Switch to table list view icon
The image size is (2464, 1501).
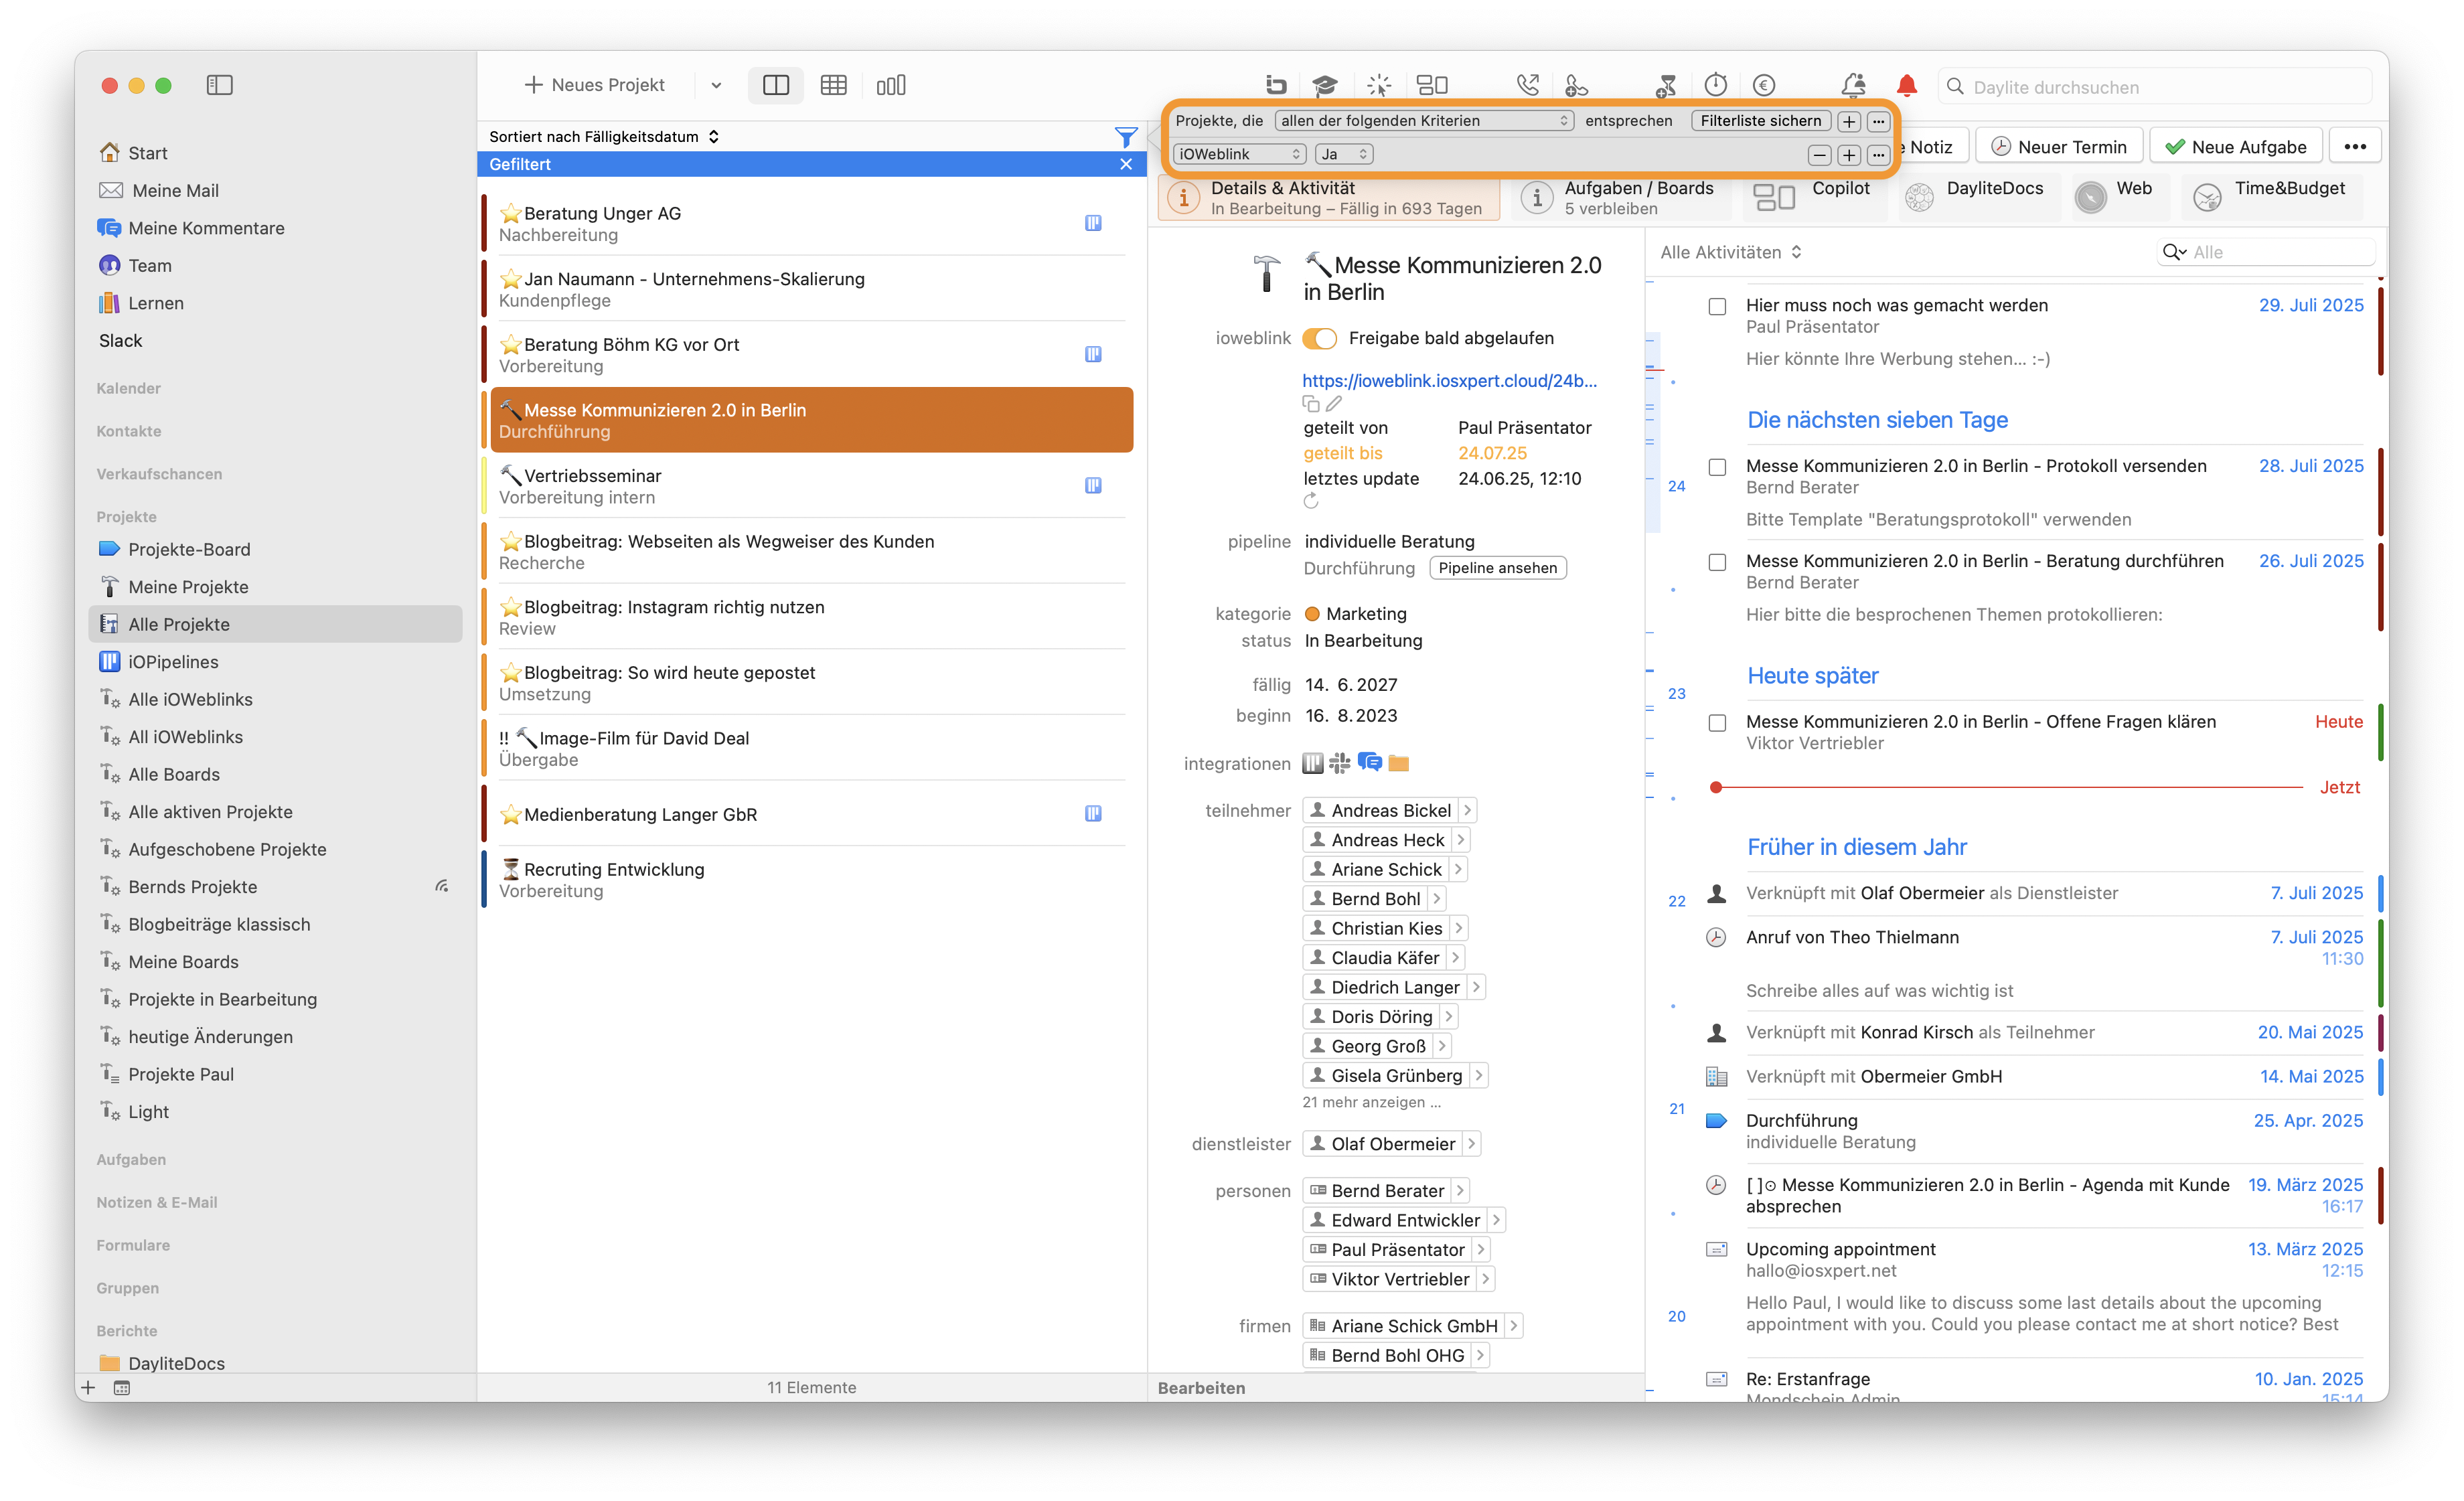tap(833, 85)
